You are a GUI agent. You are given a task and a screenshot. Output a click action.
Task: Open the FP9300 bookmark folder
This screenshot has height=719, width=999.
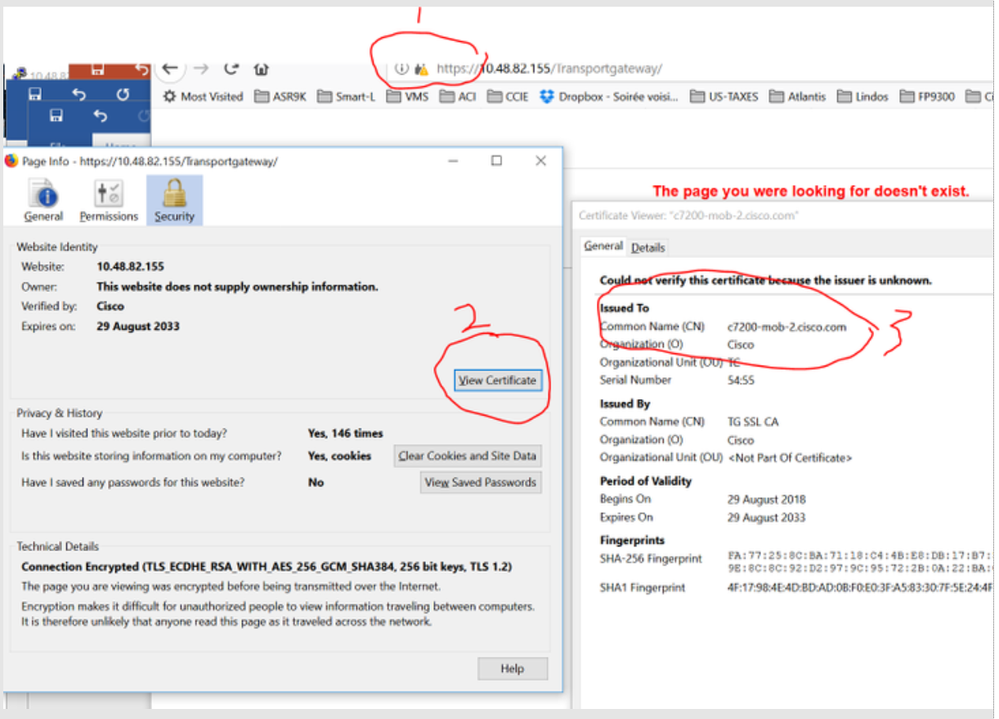click(927, 97)
